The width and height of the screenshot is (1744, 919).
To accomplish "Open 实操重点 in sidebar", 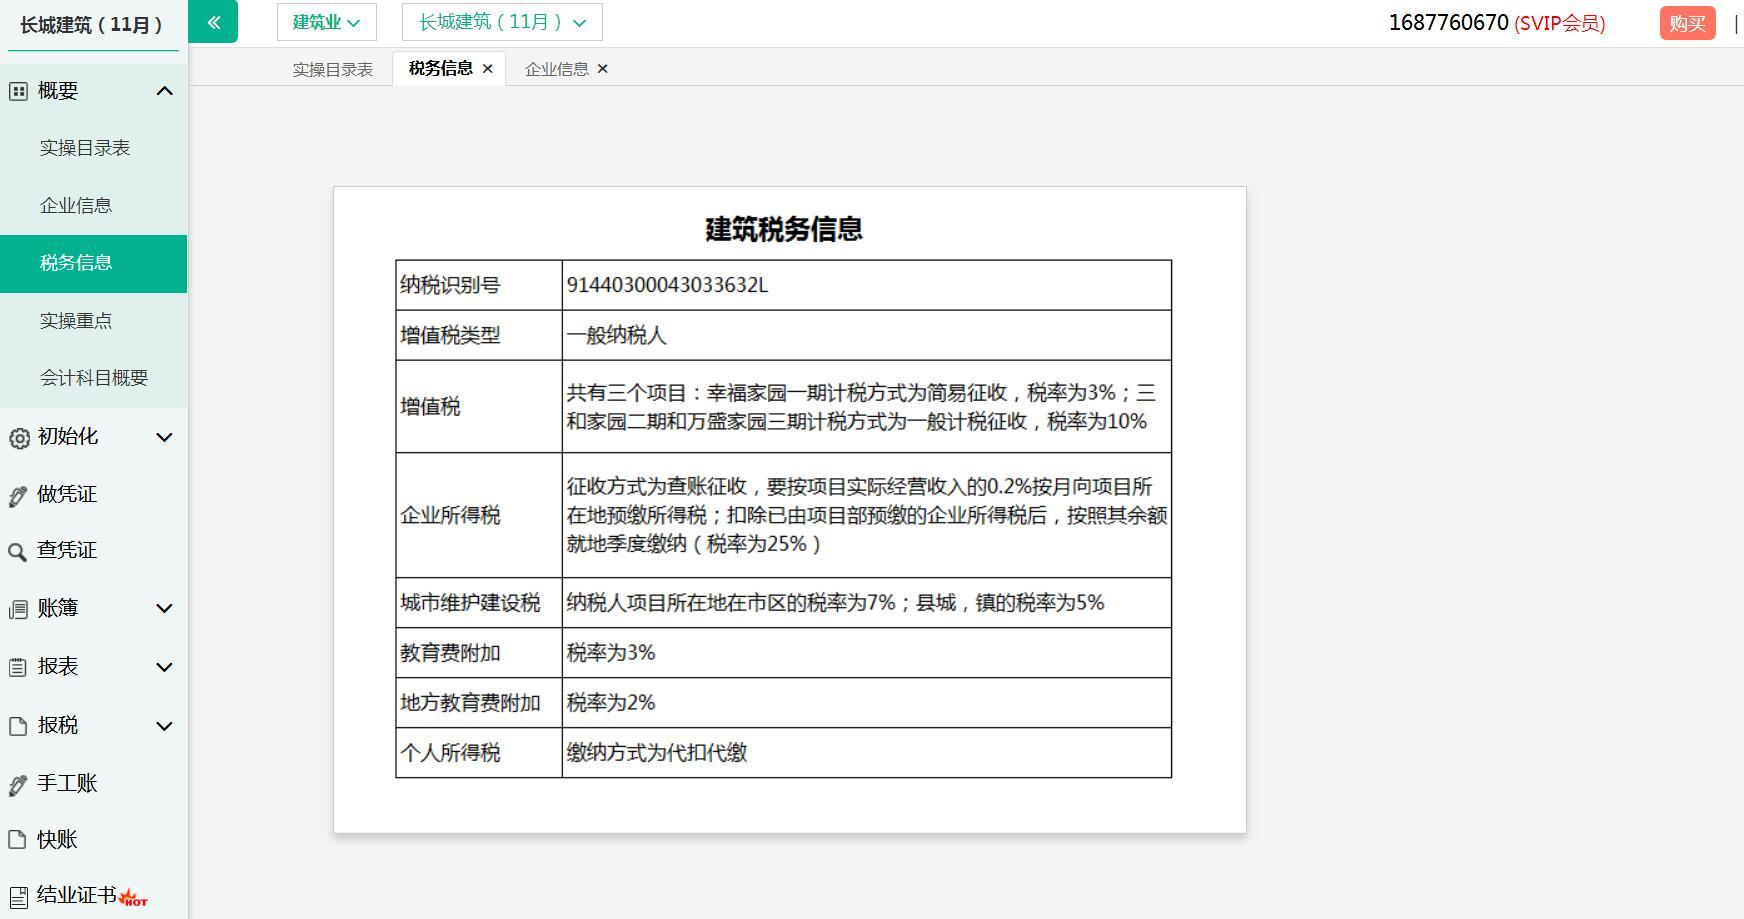I will tap(76, 321).
